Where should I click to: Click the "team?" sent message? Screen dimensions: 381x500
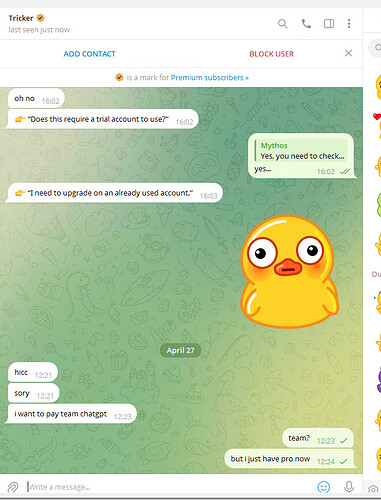(318, 438)
